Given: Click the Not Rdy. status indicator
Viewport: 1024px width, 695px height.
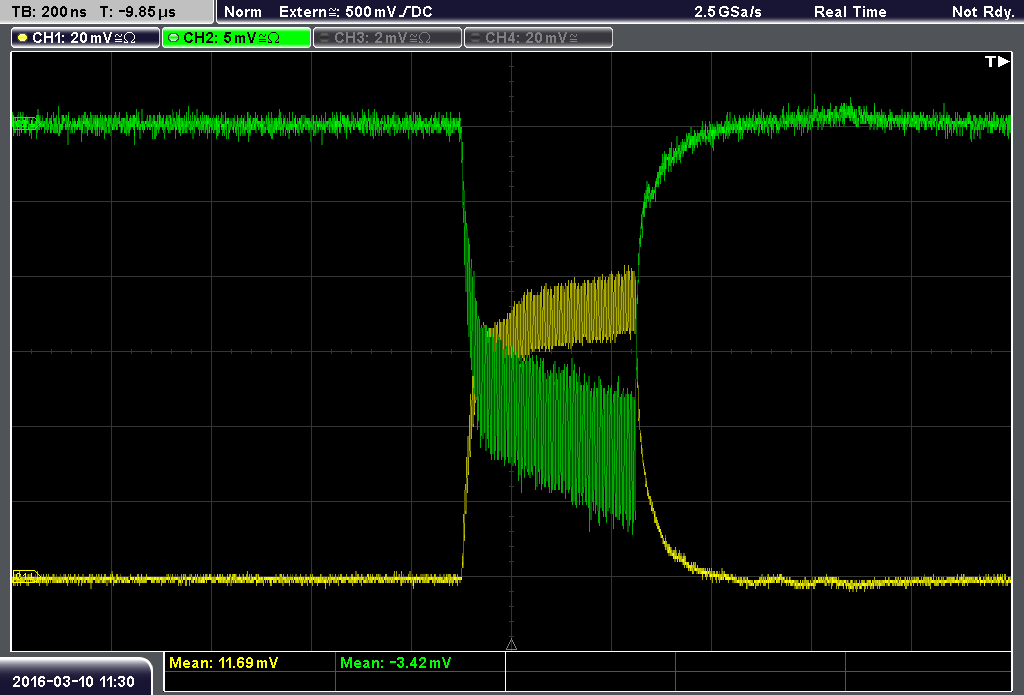Looking at the screenshot, I should point(983,12).
